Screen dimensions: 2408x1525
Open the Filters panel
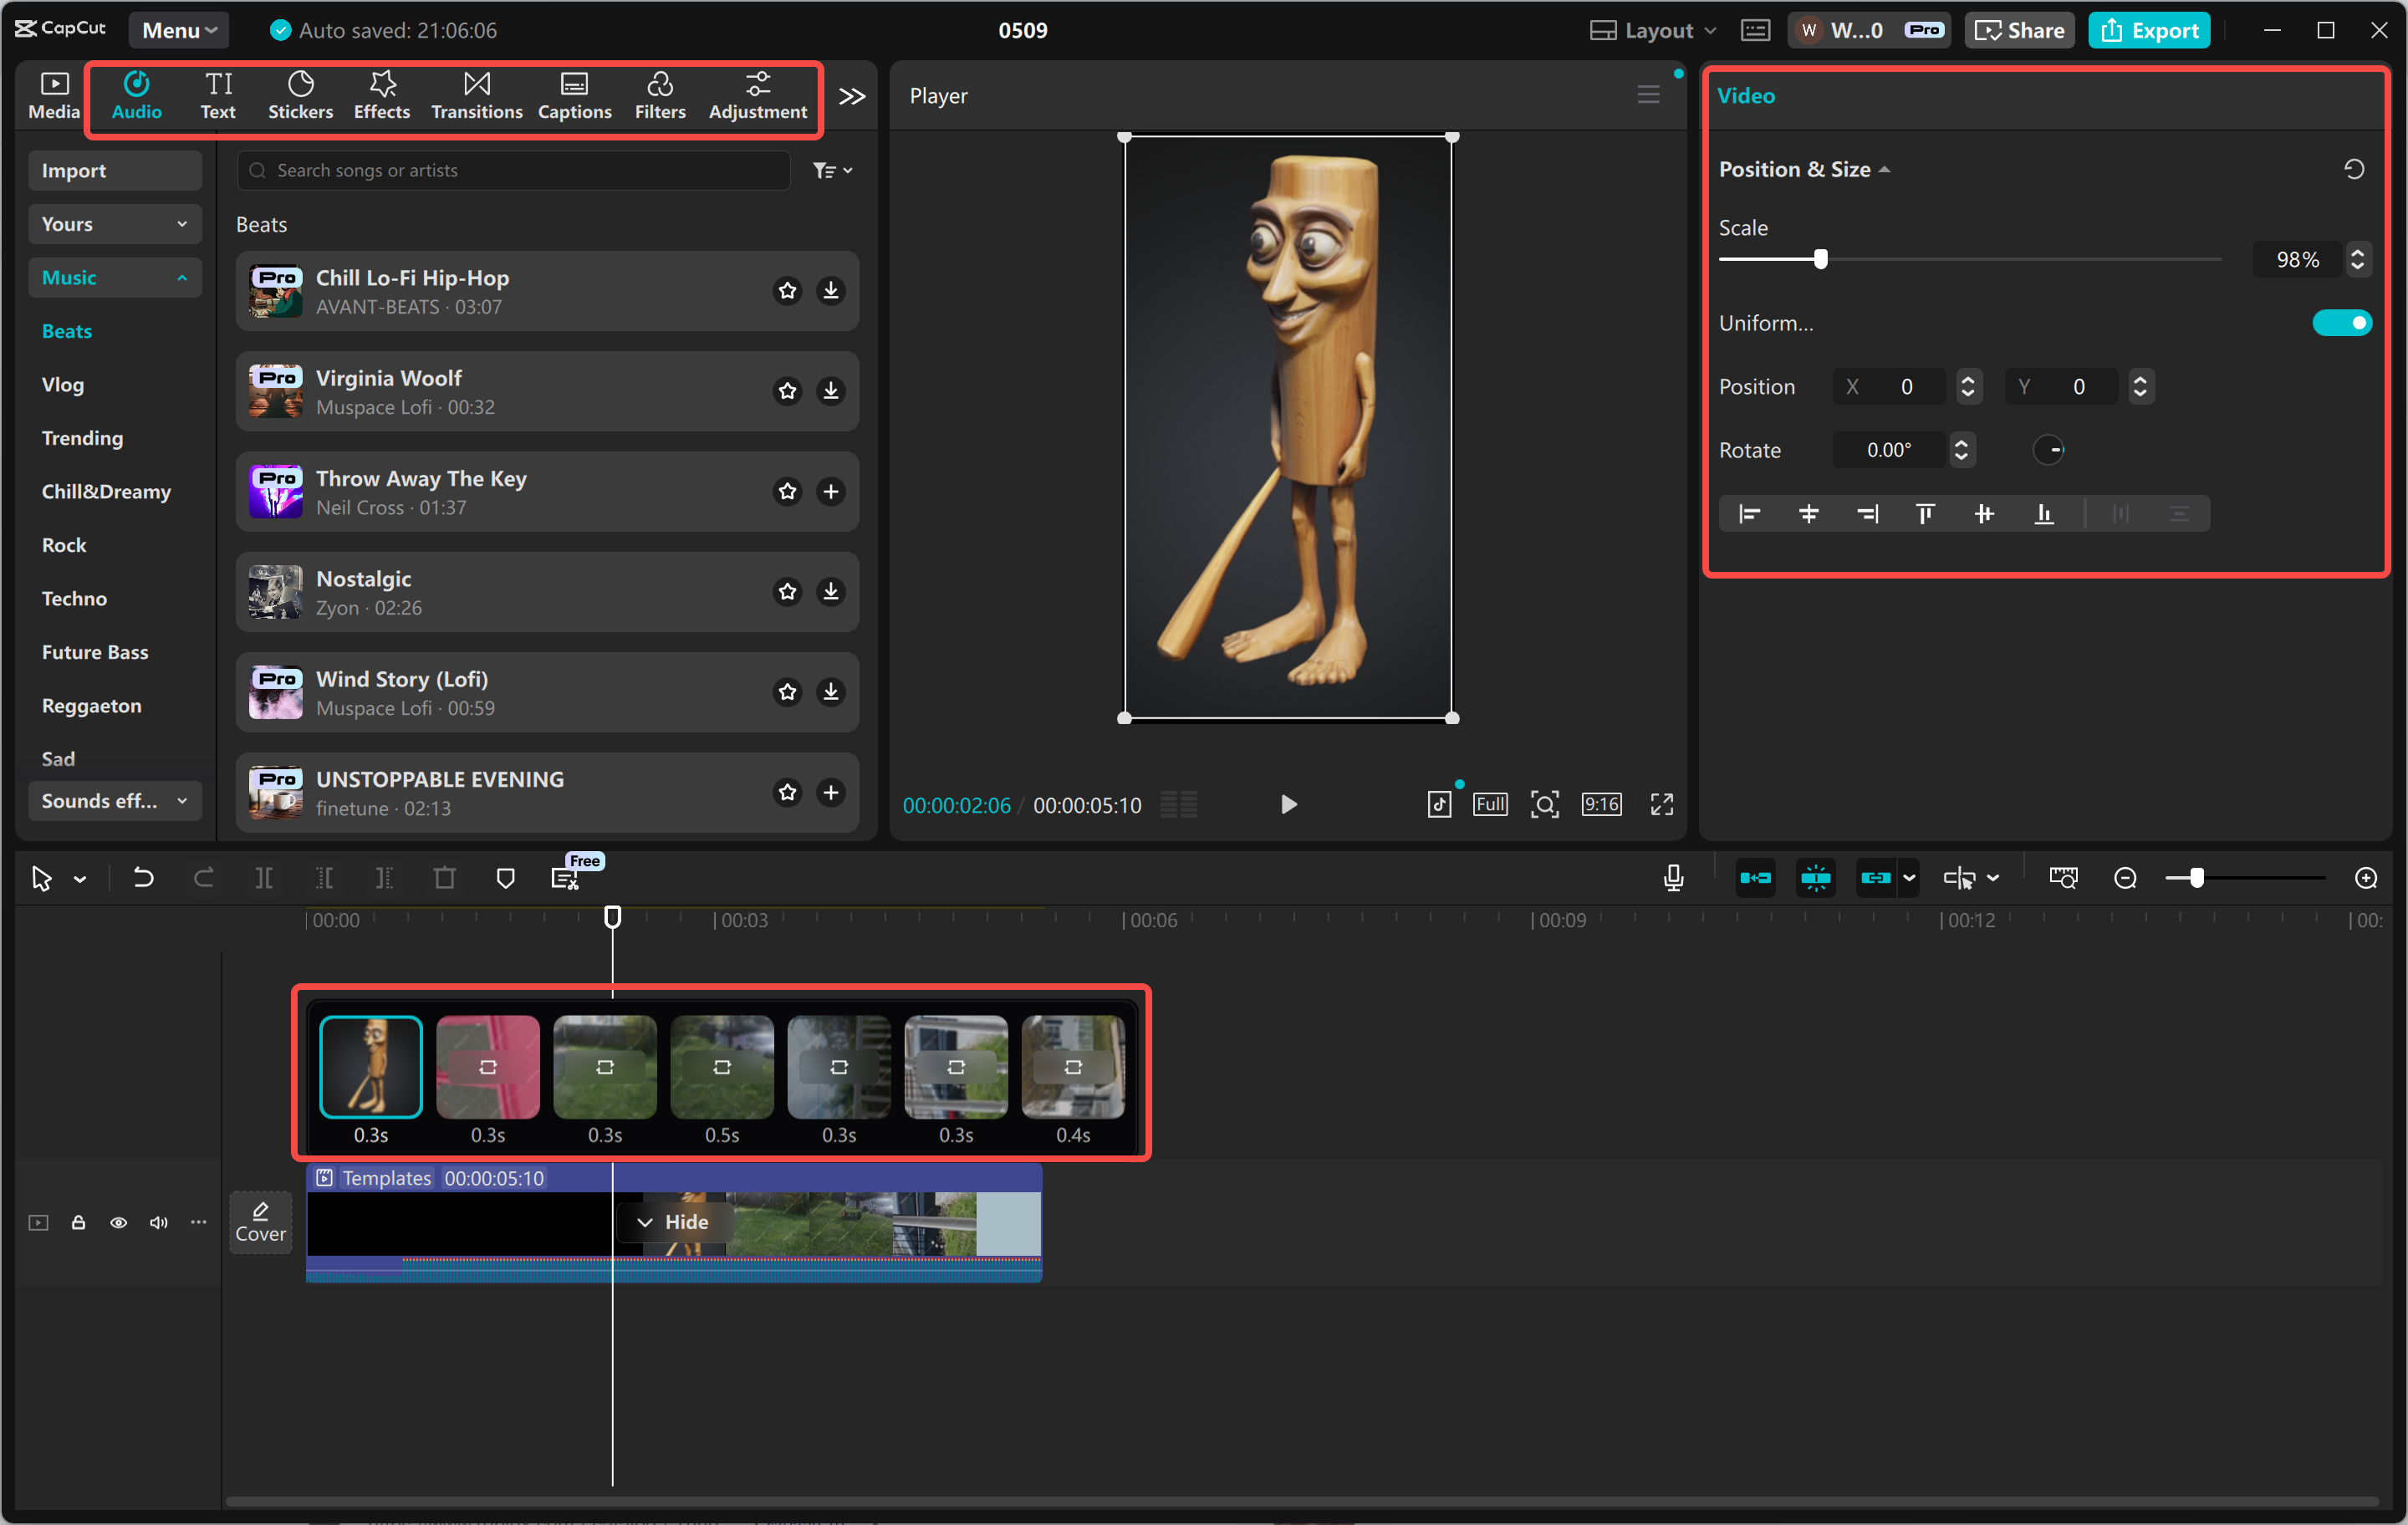(x=660, y=95)
